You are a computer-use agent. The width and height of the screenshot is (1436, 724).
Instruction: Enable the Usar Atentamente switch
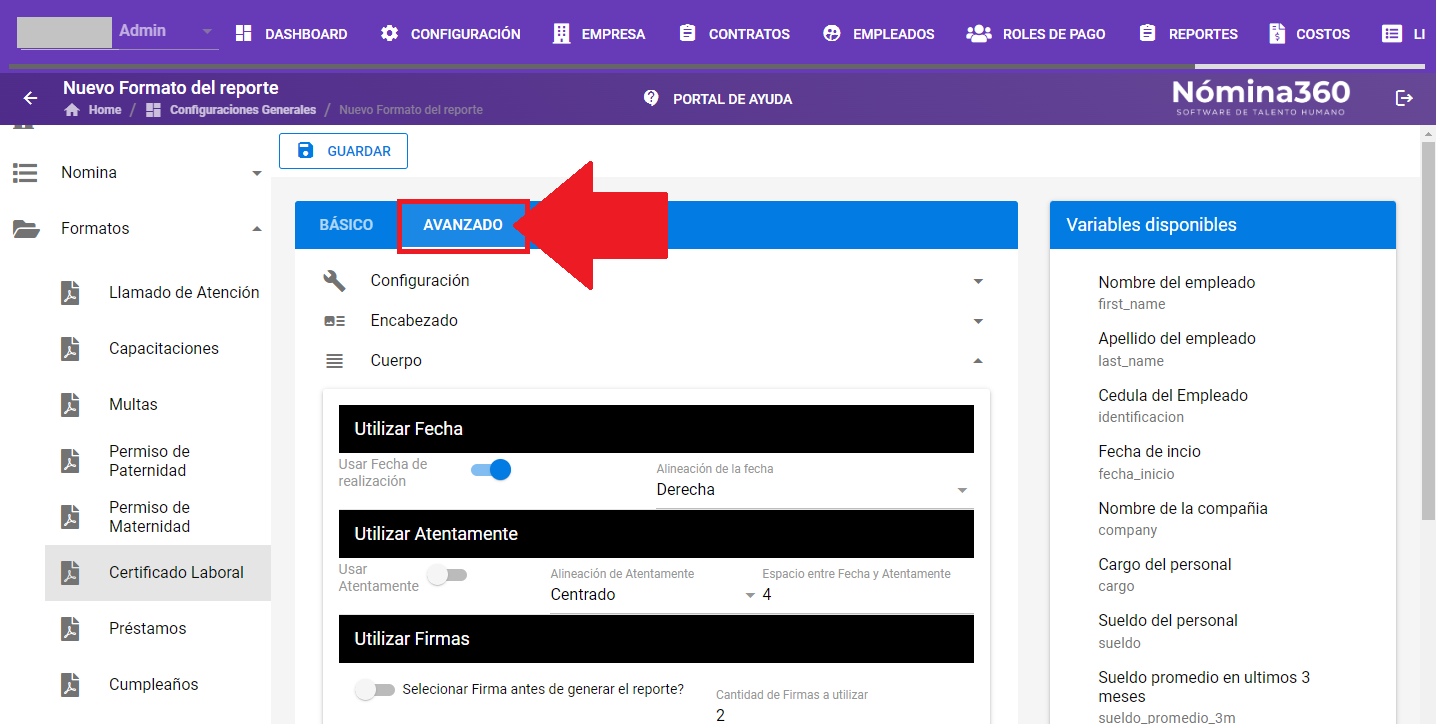[447, 575]
